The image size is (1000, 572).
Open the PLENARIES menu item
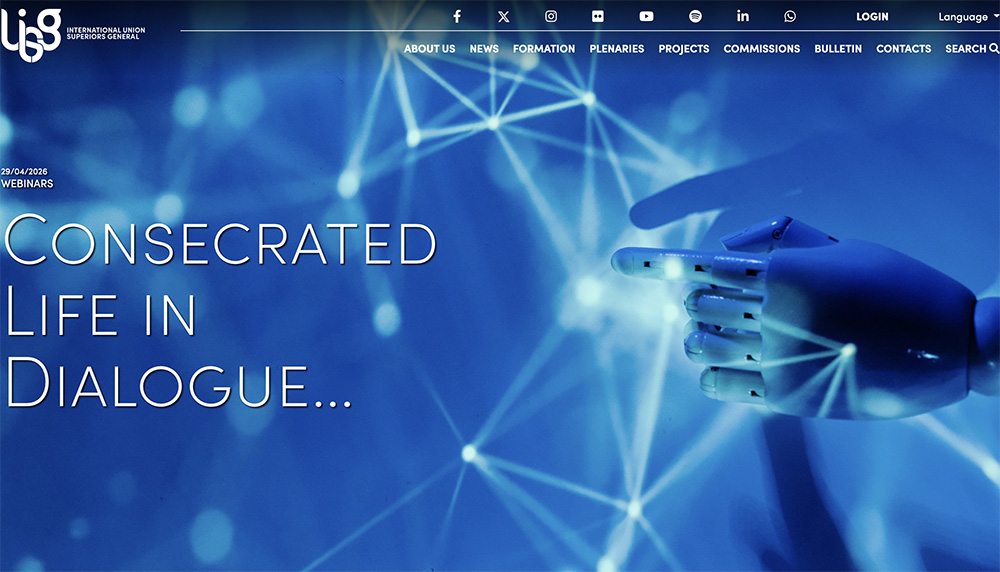coord(617,48)
